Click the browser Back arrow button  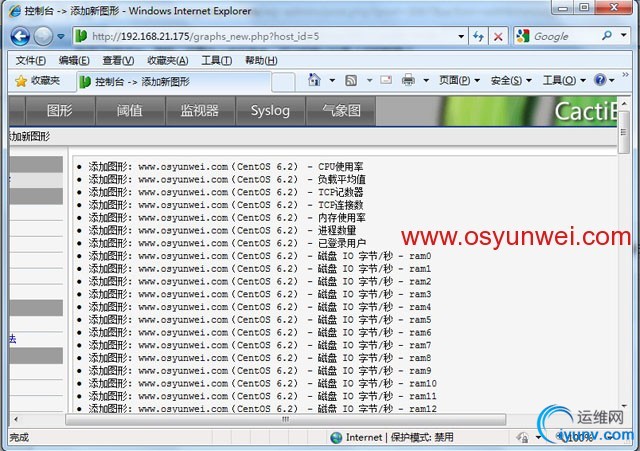tap(20, 37)
